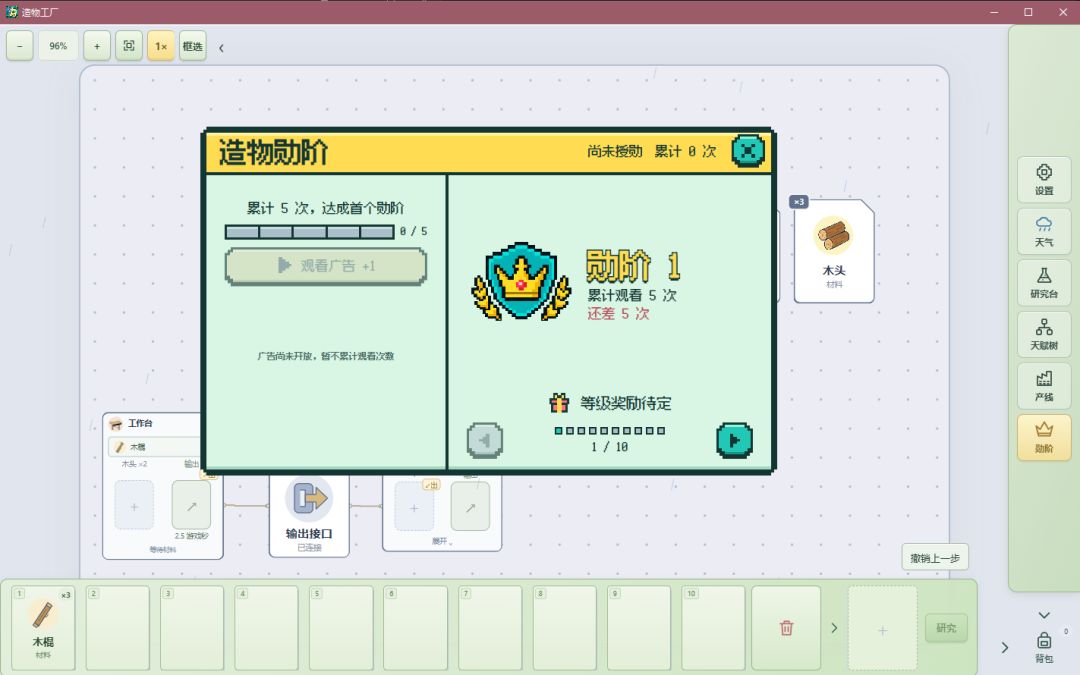1080x675 pixels.
Task: Click the 输出接口 output port node
Action: 309,515
